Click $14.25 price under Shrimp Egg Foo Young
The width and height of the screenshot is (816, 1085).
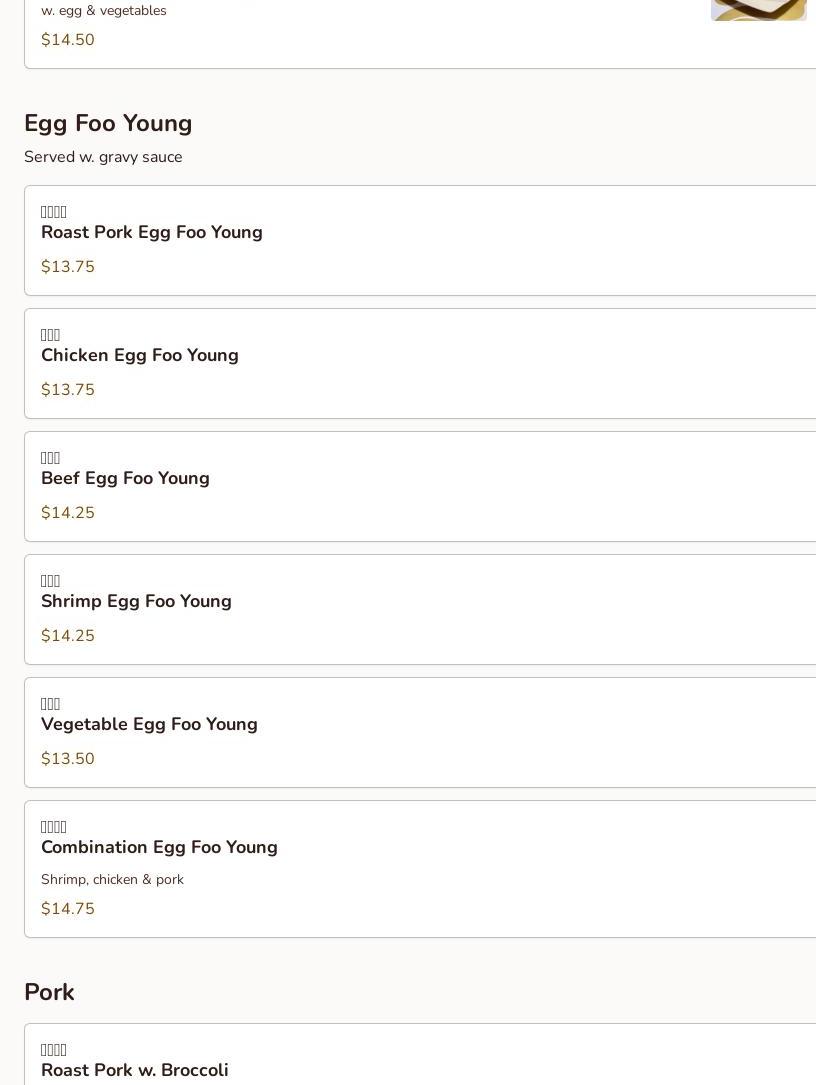68,636
